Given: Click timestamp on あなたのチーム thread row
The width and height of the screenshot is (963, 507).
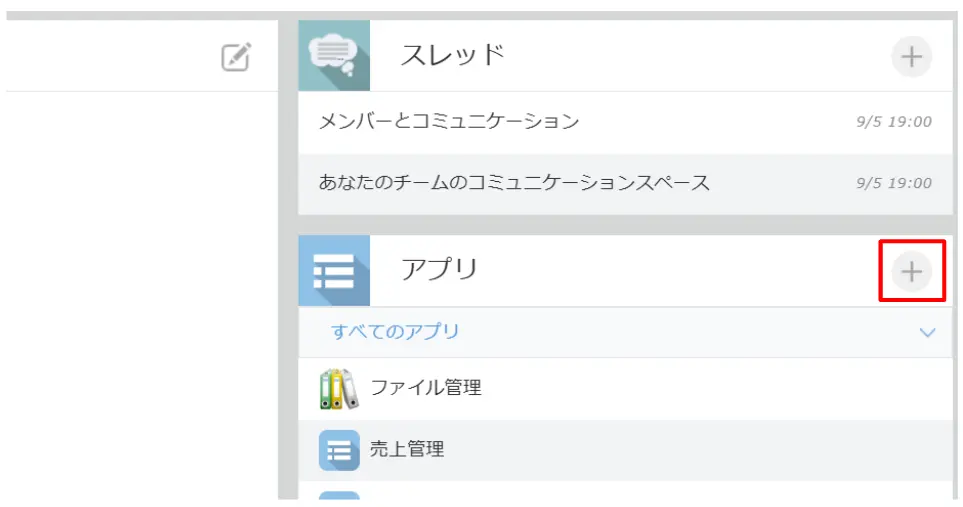Looking at the screenshot, I should (x=893, y=184).
